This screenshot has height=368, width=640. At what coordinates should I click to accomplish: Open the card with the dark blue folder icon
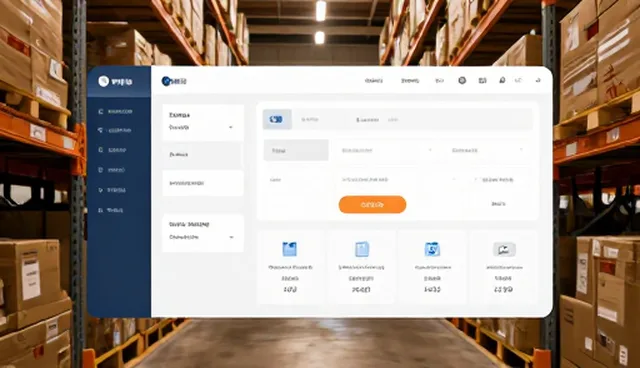tap(290, 267)
